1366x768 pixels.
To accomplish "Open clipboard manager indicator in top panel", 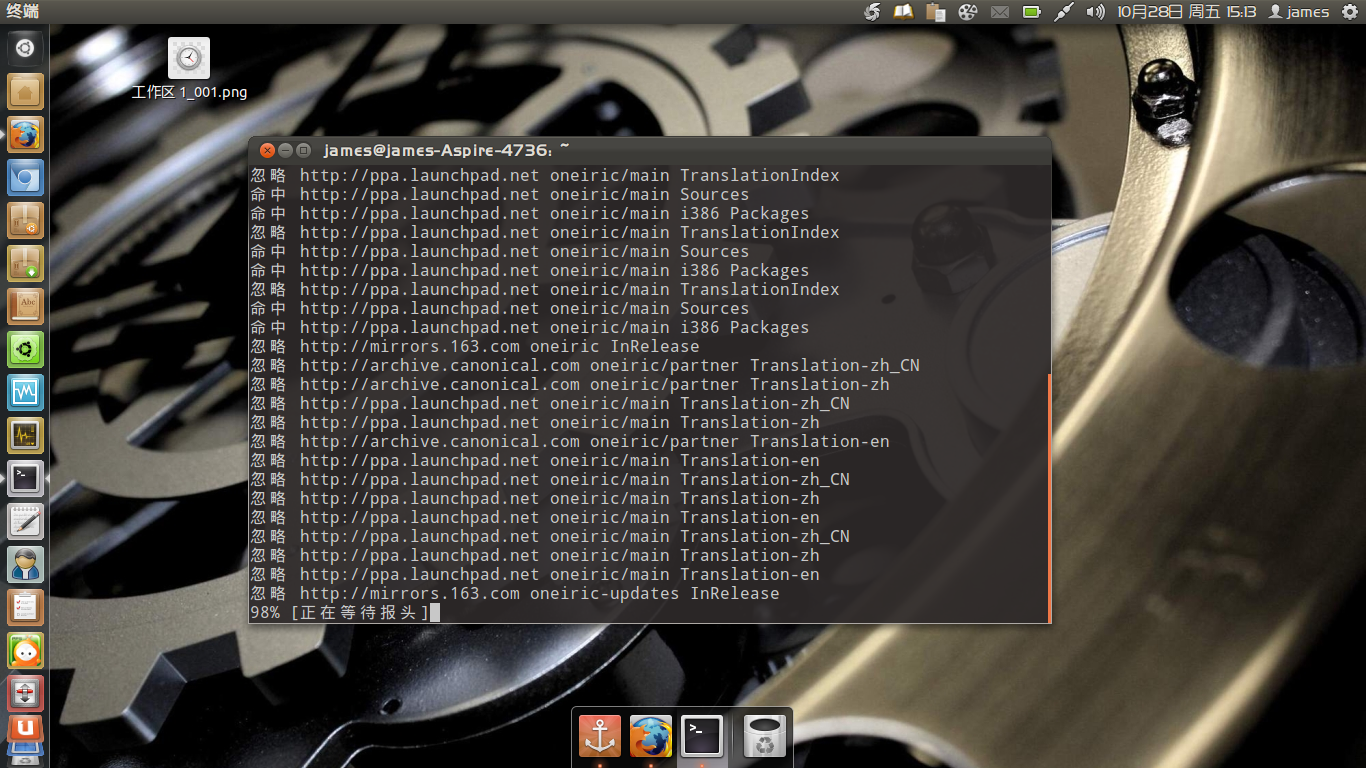I will [x=936, y=12].
